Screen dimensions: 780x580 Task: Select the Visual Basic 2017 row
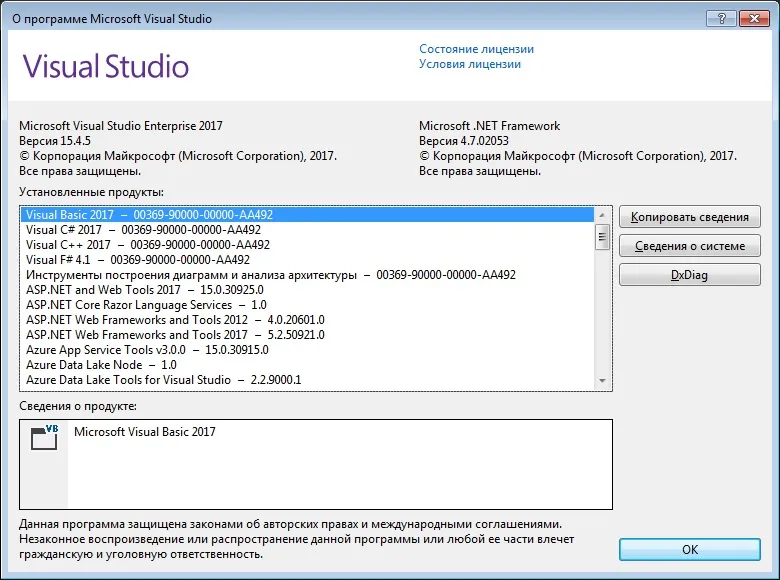point(307,215)
